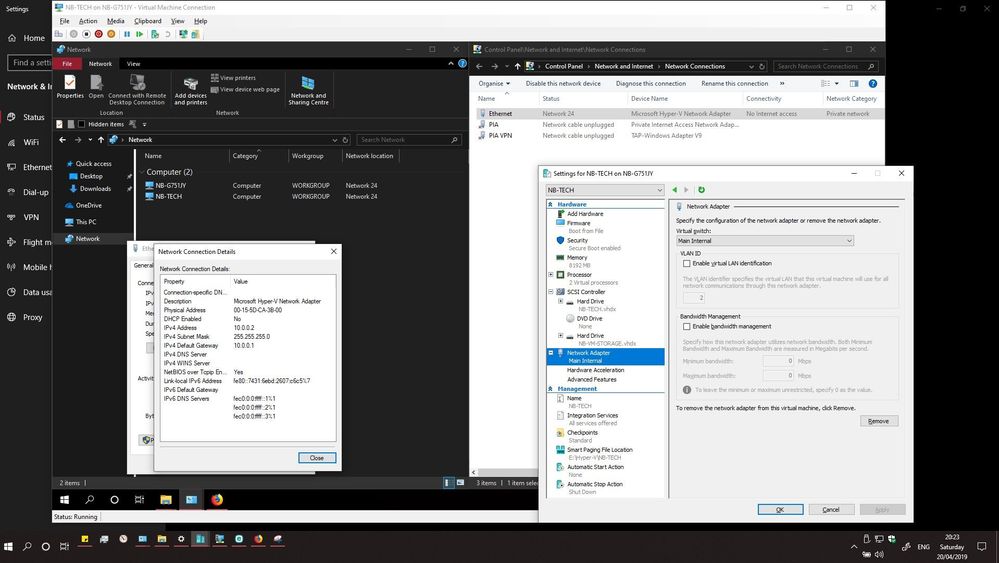Viewport: 999px width, 563px height.
Task: Select the NB-G751JY computer entry
Action: click(x=171, y=185)
